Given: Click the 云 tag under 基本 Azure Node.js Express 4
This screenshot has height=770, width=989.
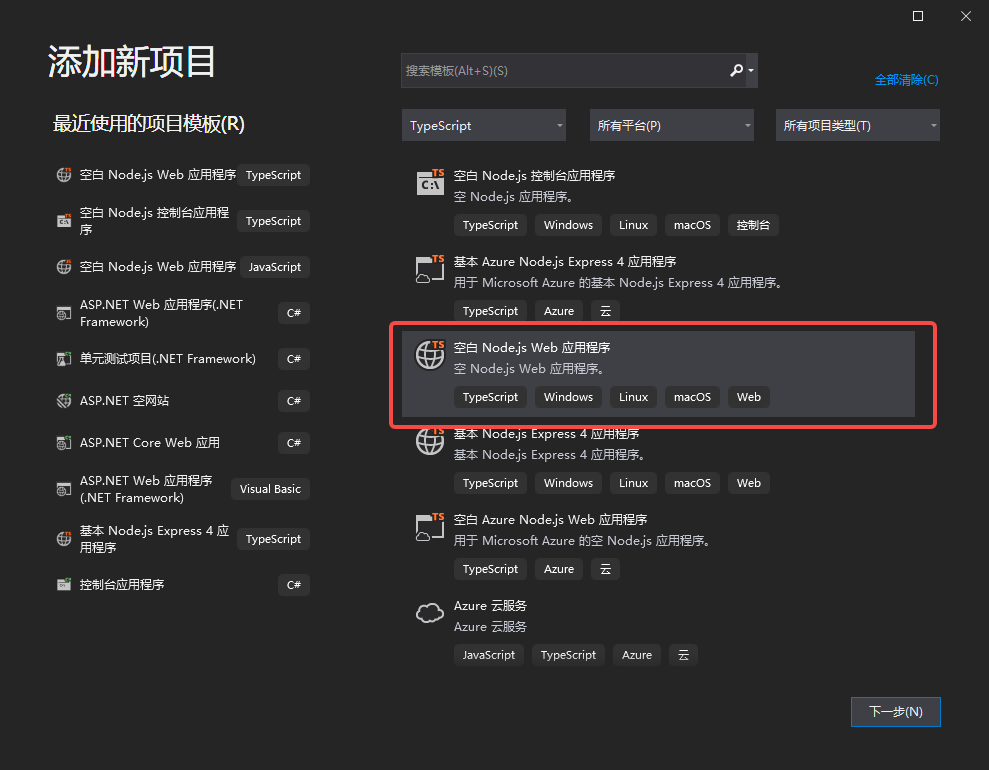Looking at the screenshot, I should click(x=606, y=311).
